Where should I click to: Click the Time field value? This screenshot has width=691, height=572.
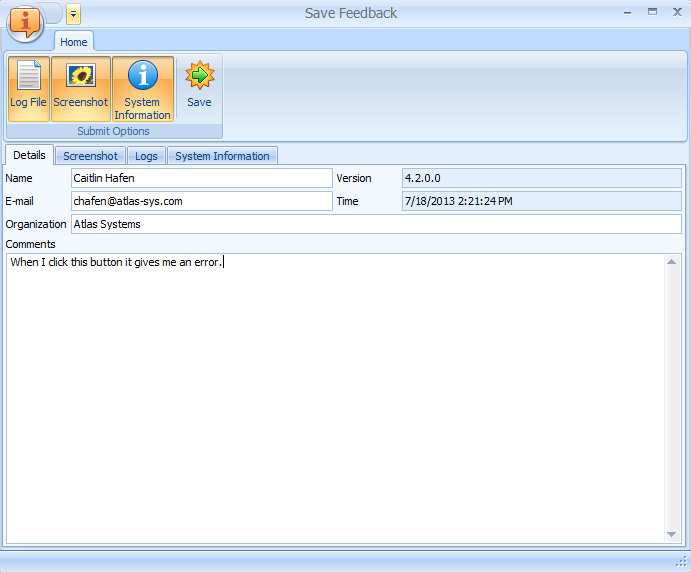tap(540, 201)
